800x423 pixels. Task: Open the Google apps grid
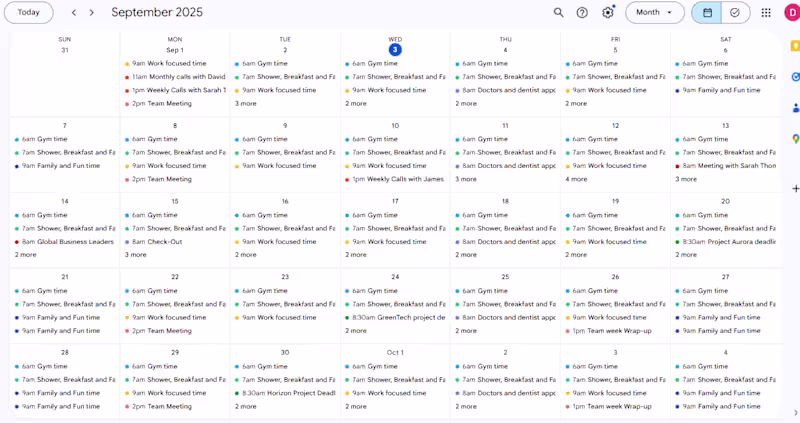[x=766, y=13]
